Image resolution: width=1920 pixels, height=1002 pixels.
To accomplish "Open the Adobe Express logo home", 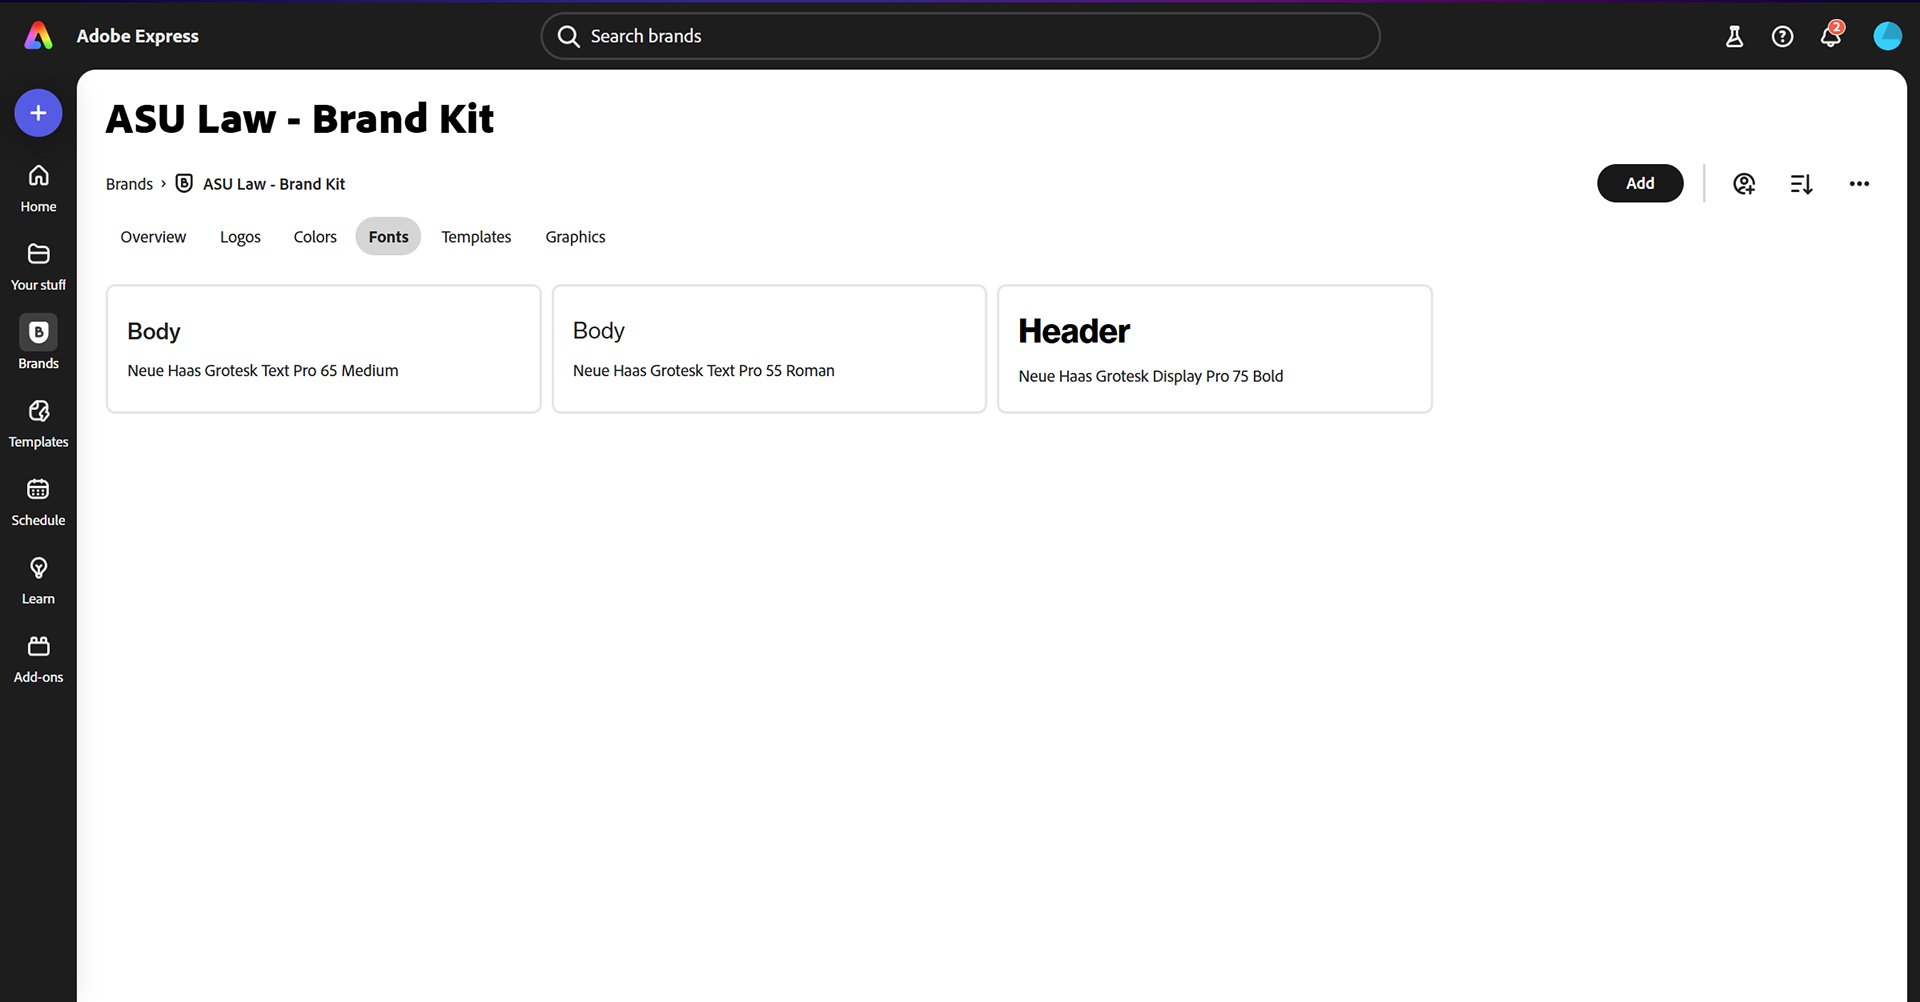I will [38, 36].
